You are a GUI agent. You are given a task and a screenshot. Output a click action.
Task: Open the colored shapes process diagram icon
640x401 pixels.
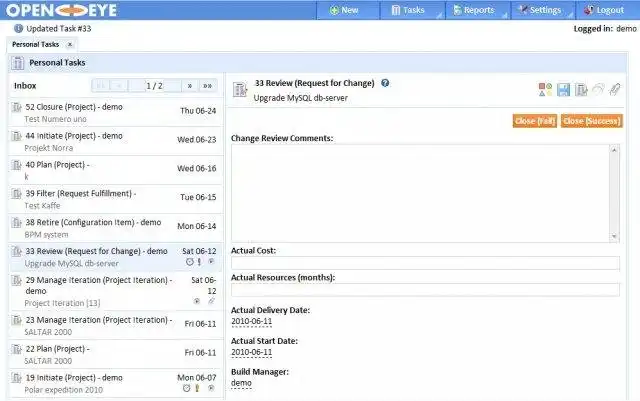click(545, 89)
